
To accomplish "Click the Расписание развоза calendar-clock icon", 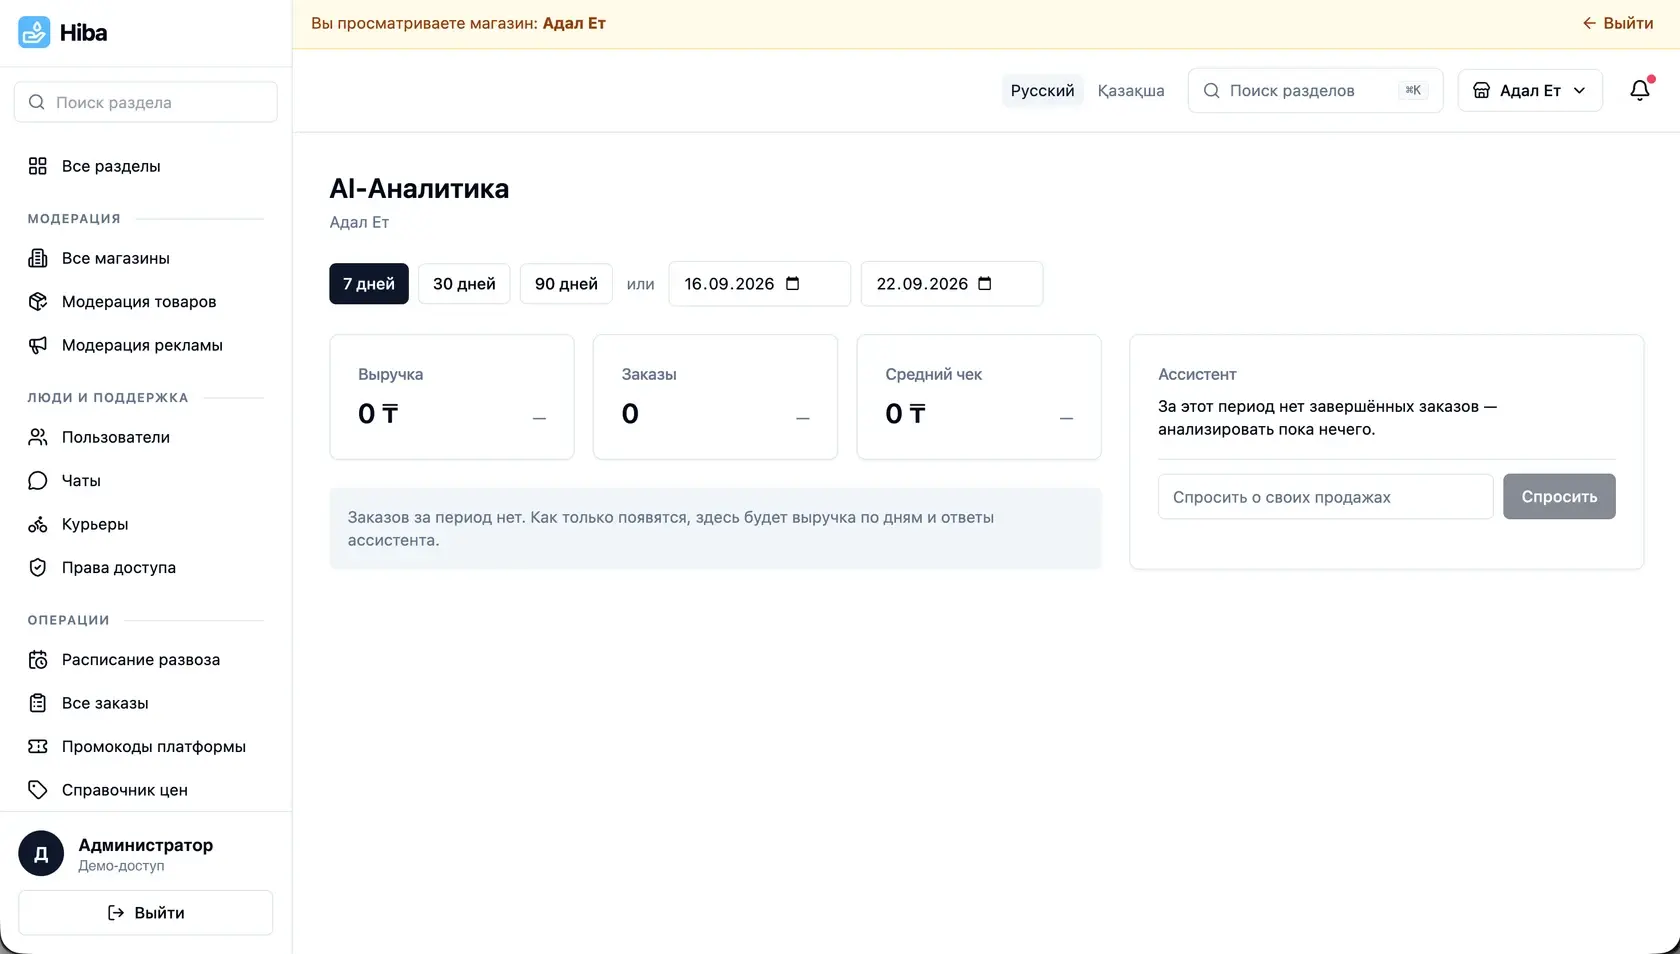I will tap(38, 659).
